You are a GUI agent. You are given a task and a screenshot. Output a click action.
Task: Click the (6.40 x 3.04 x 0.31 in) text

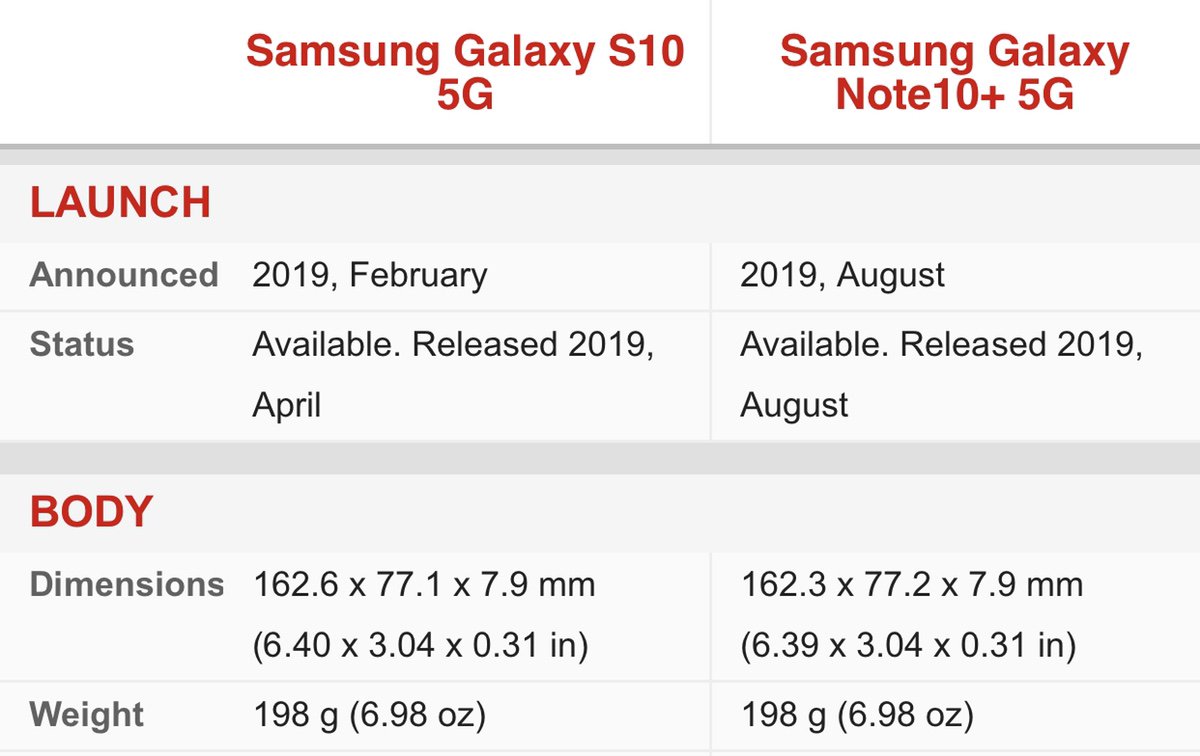tap(420, 646)
